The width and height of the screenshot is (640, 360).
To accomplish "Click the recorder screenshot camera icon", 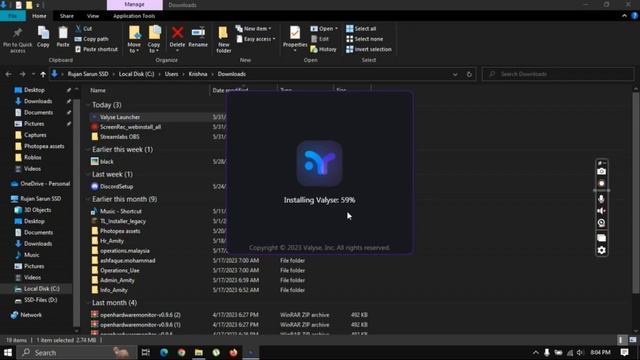I will [601, 172].
